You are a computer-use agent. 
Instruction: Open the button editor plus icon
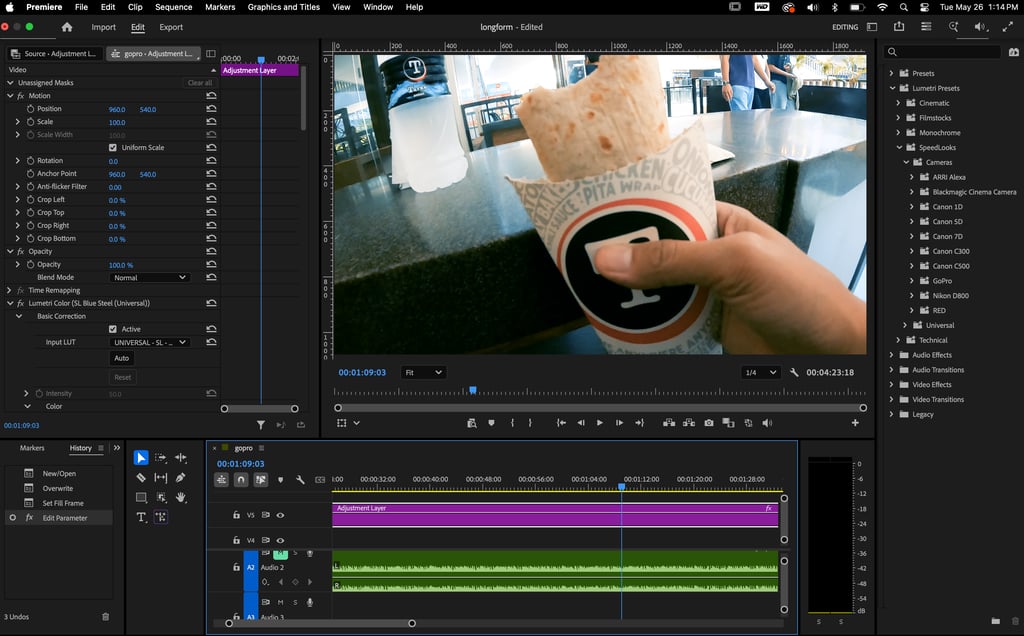[855, 423]
